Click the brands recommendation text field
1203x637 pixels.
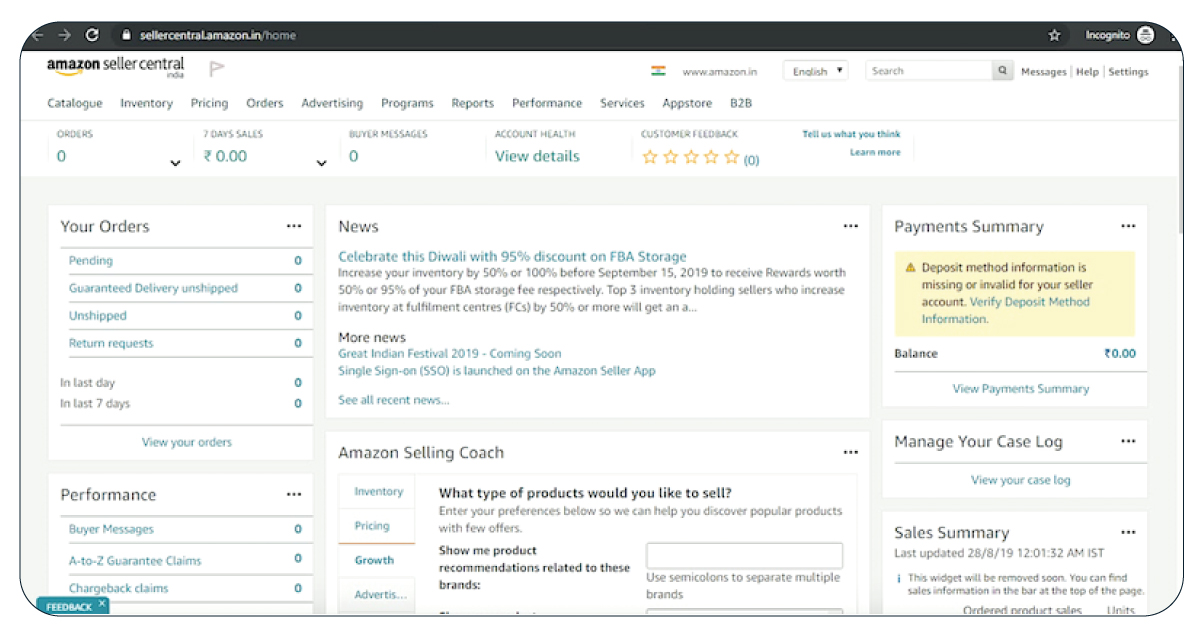[744, 556]
